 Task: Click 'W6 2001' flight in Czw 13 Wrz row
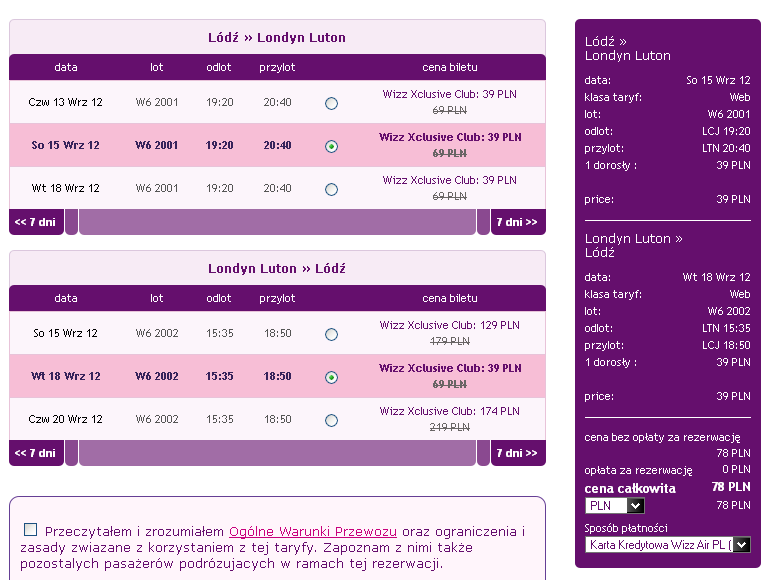click(157, 102)
